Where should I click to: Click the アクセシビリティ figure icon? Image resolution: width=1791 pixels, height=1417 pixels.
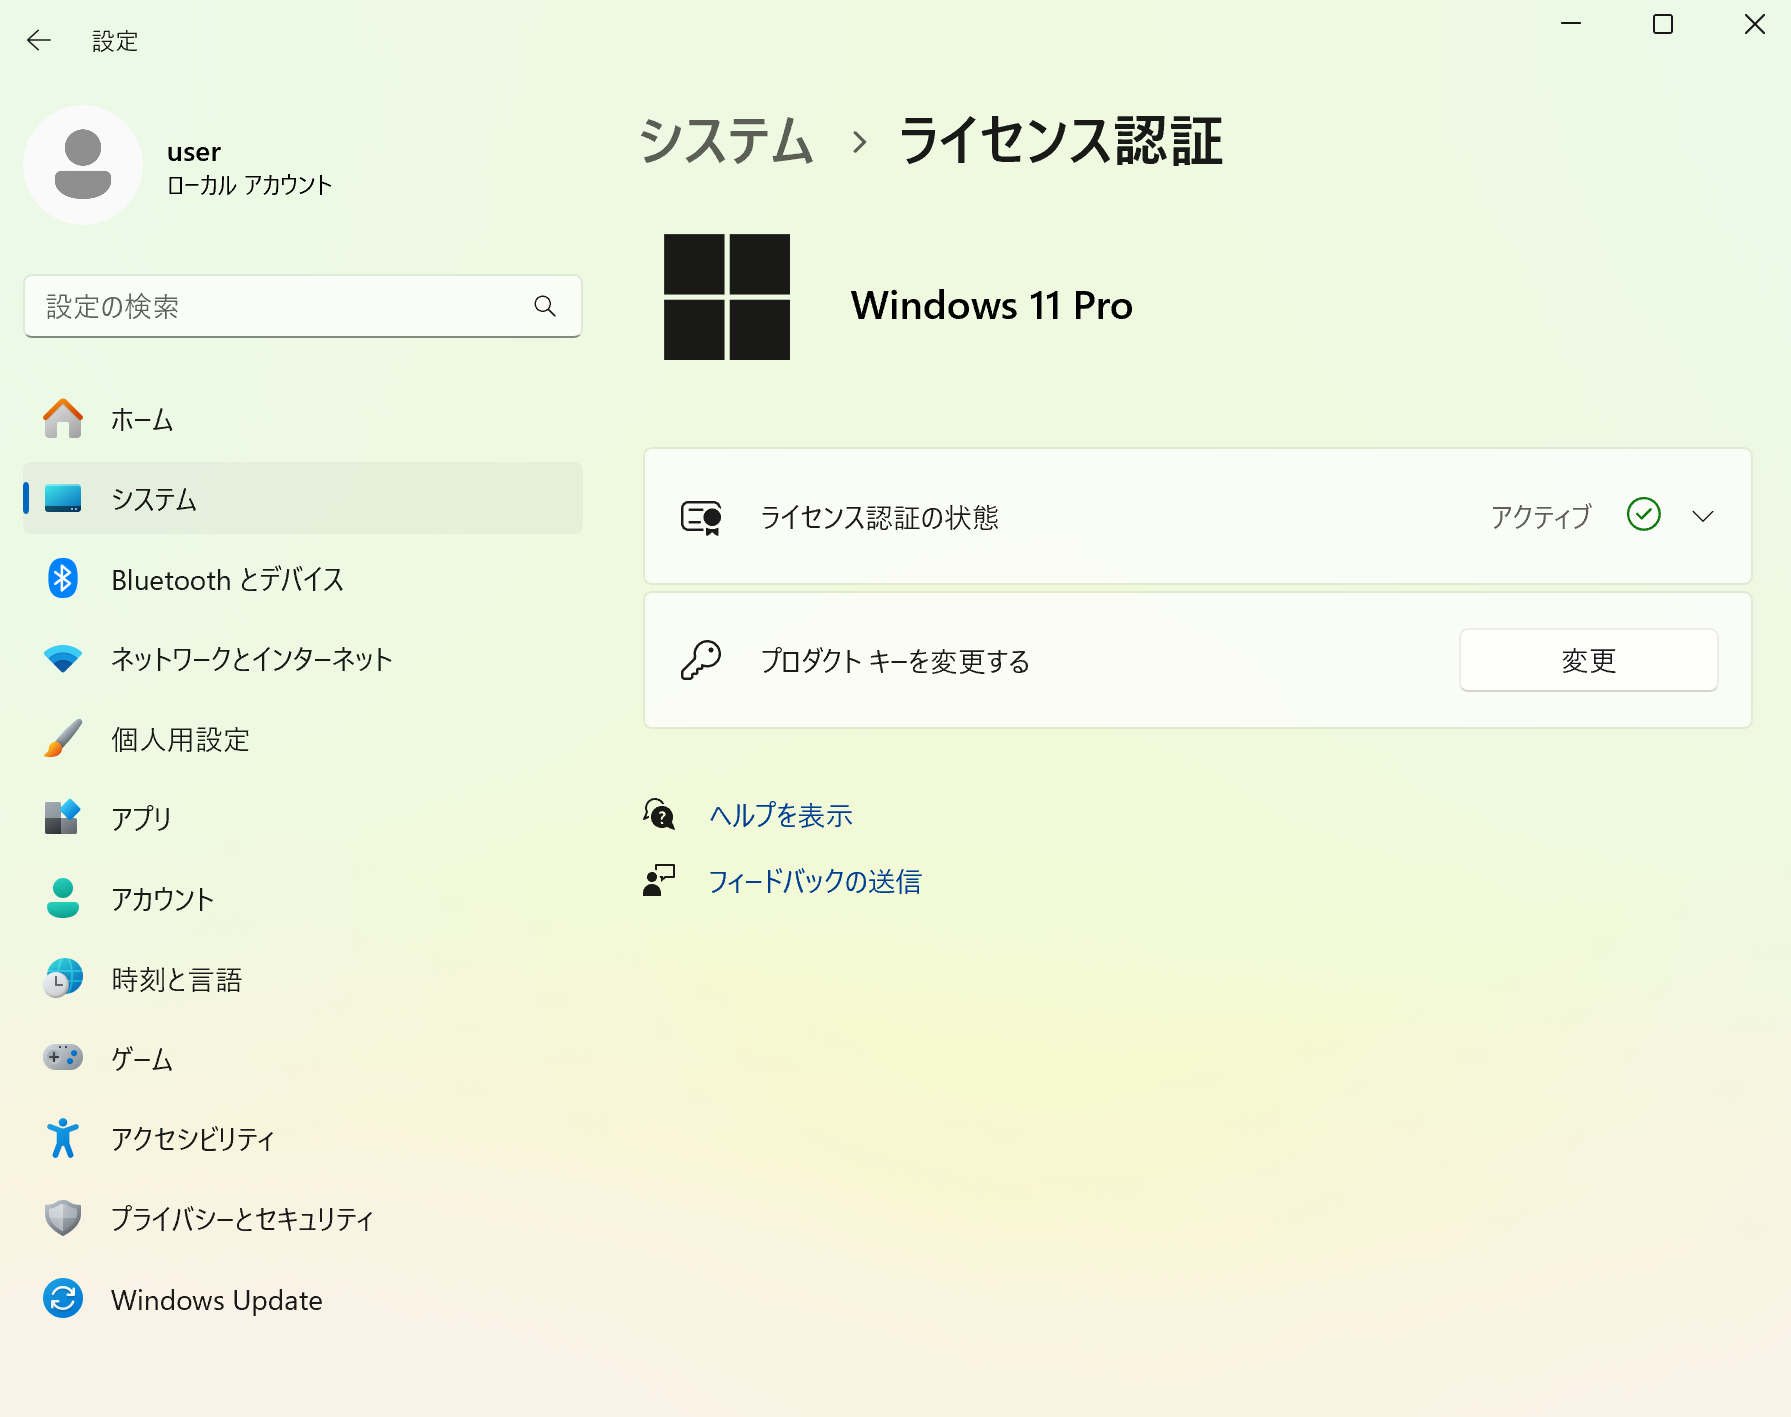coord(63,1138)
